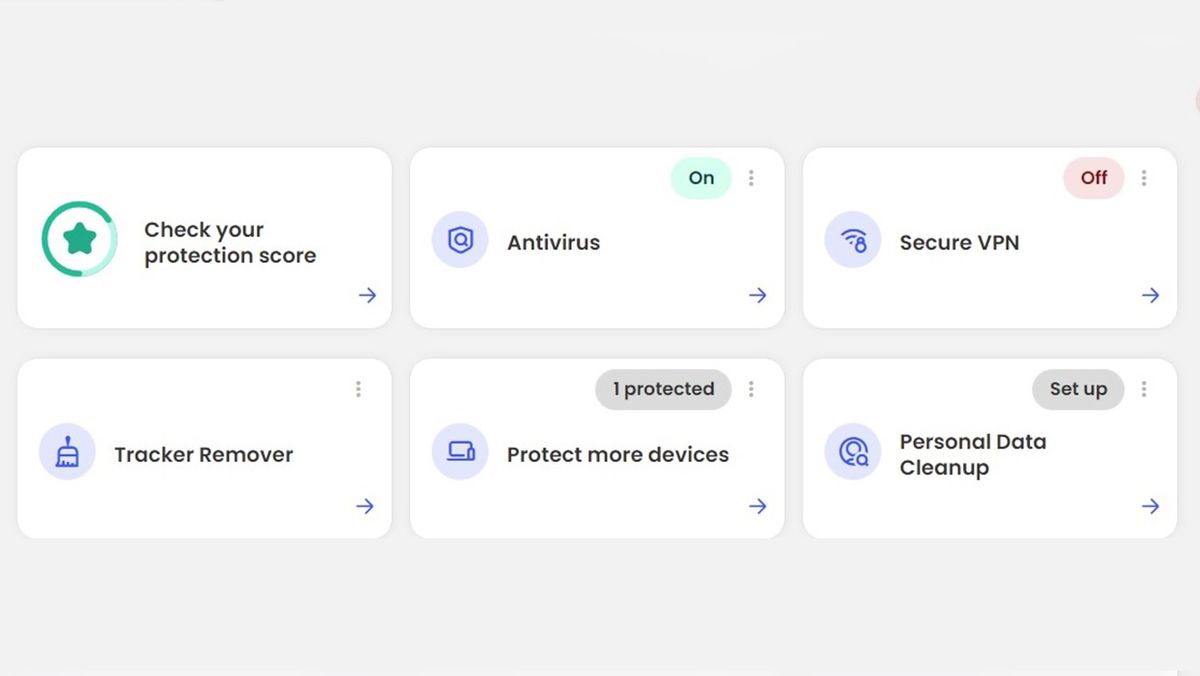1200x676 pixels.
Task: Open the Secure VPN three-dot menu
Action: pos(1143,177)
